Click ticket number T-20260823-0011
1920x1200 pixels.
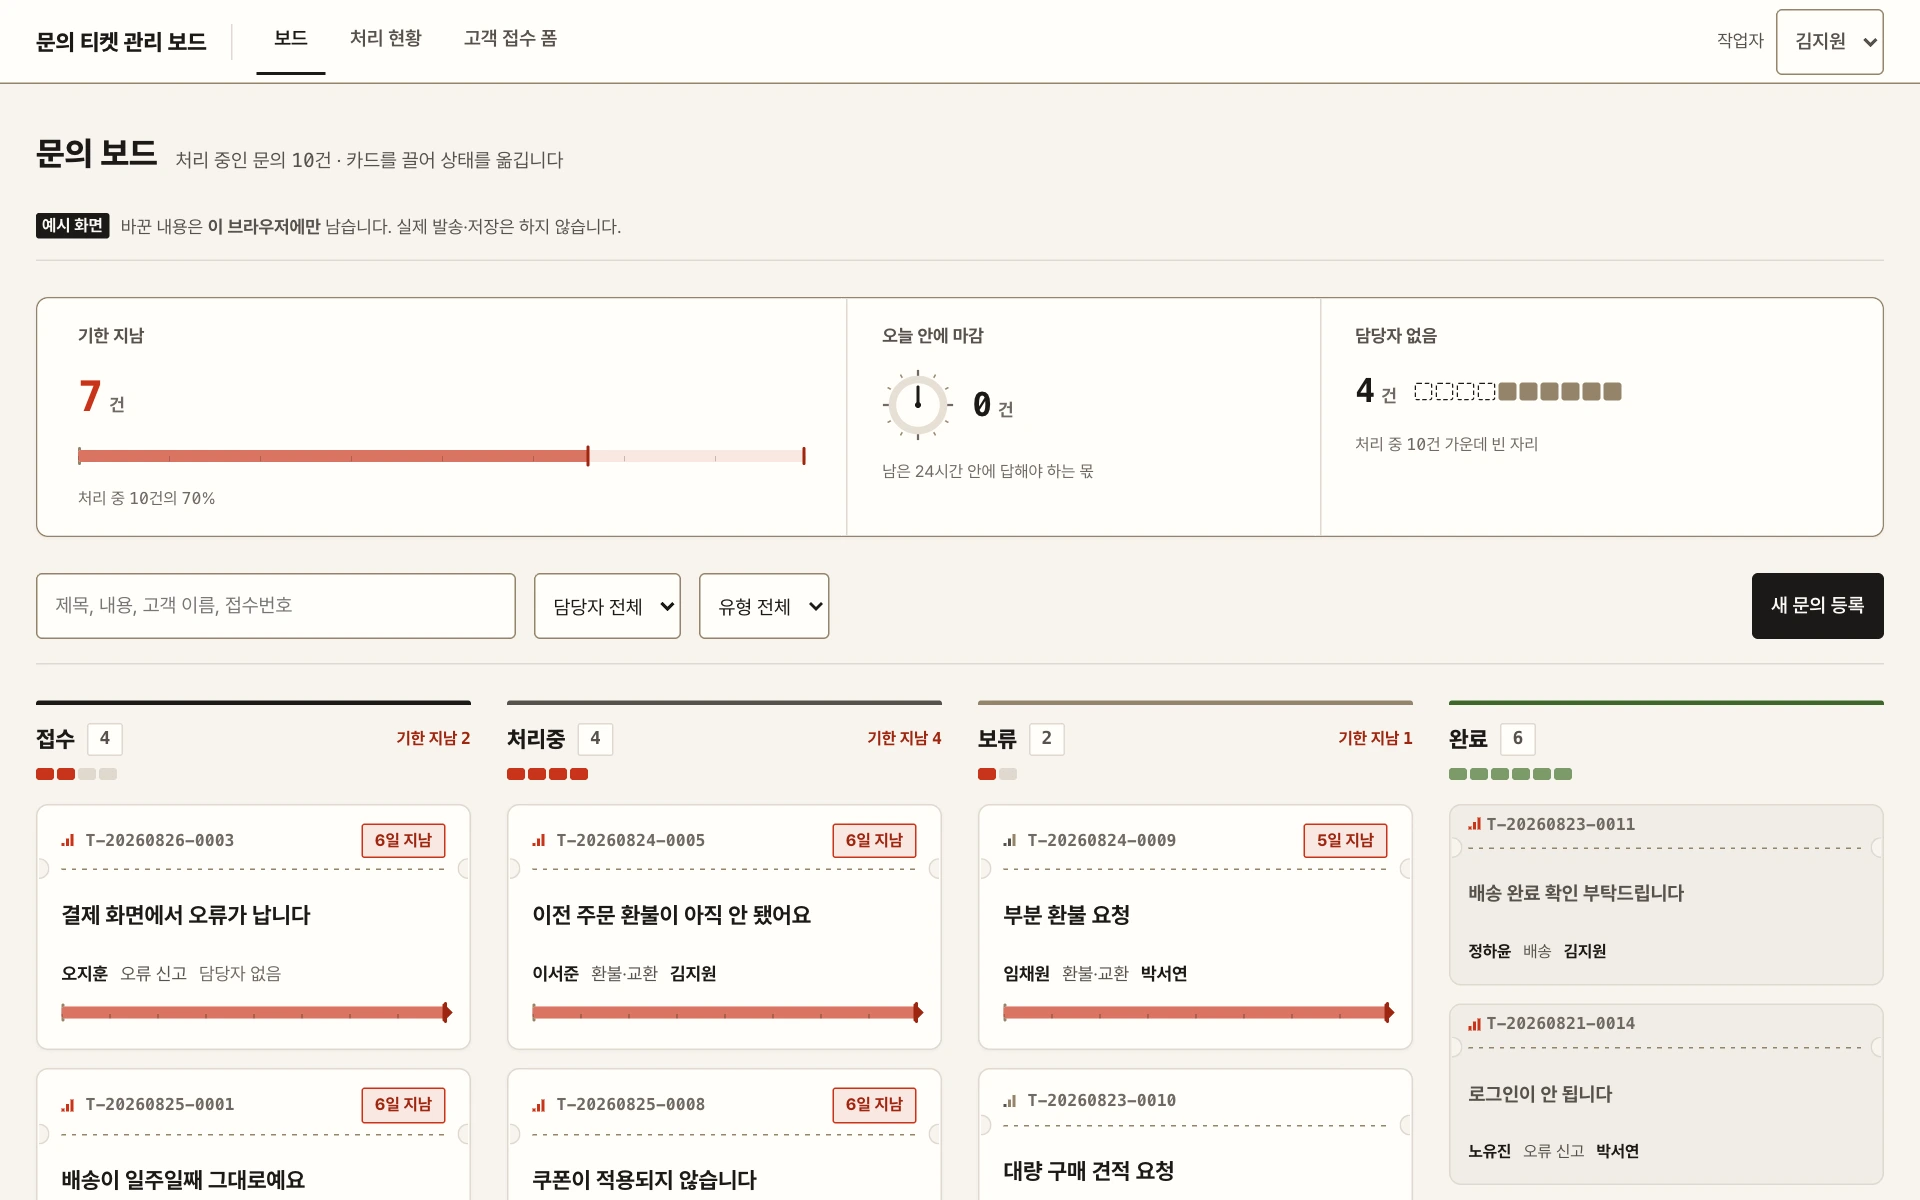point(1560,825)
